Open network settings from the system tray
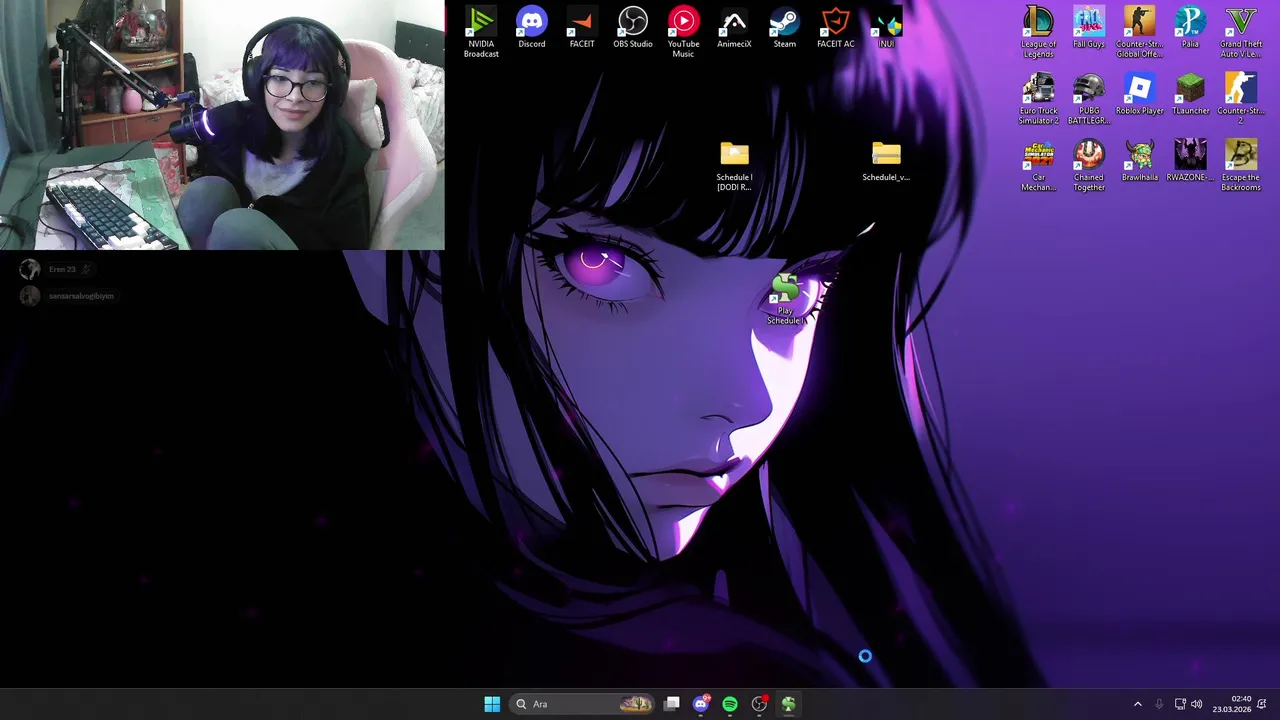The height and width of the screenshot is (720, 1280). (x=1180, y=704)
